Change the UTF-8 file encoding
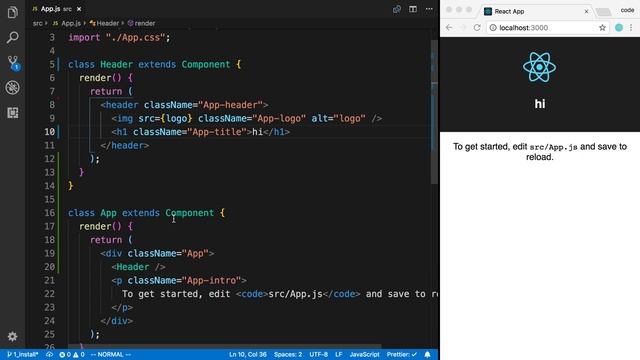640x360 pixels. point(319,354)
